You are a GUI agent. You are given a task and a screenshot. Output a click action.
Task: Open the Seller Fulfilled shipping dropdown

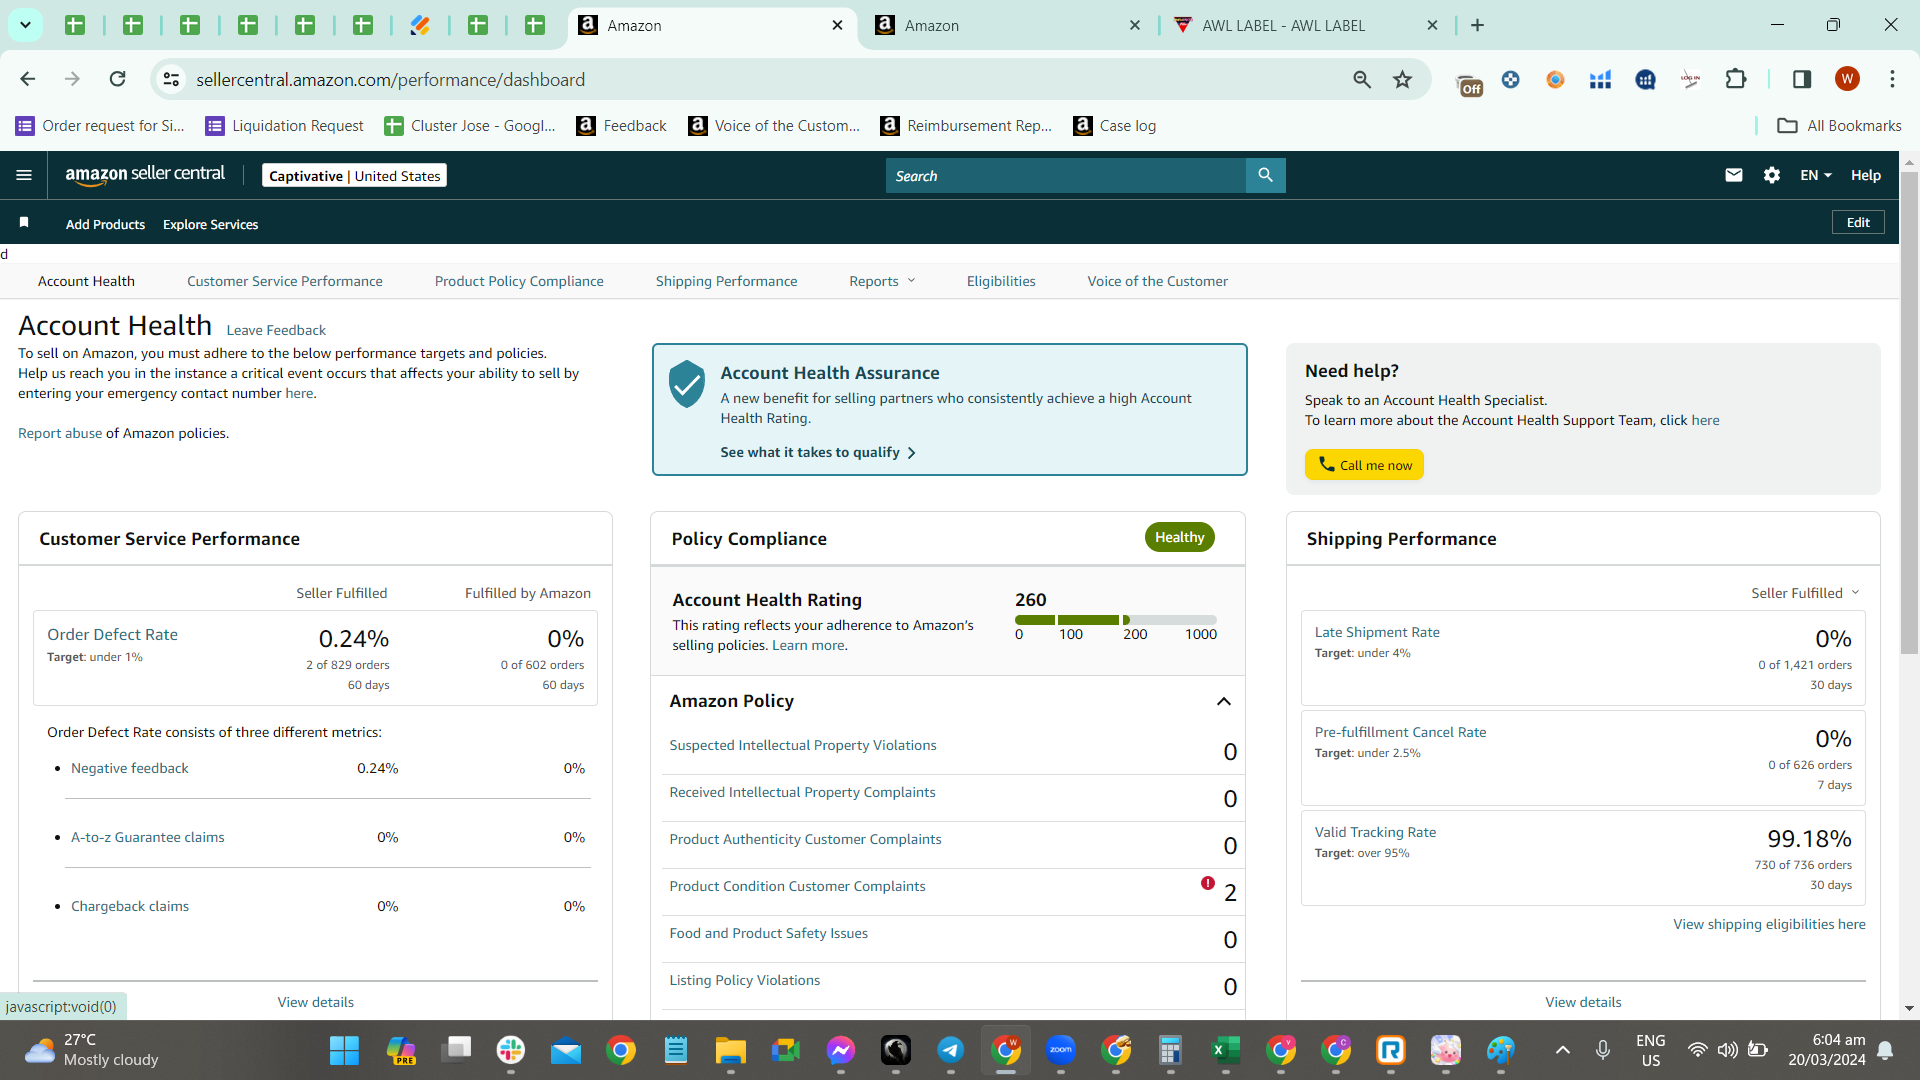[x=1805, y=593]
